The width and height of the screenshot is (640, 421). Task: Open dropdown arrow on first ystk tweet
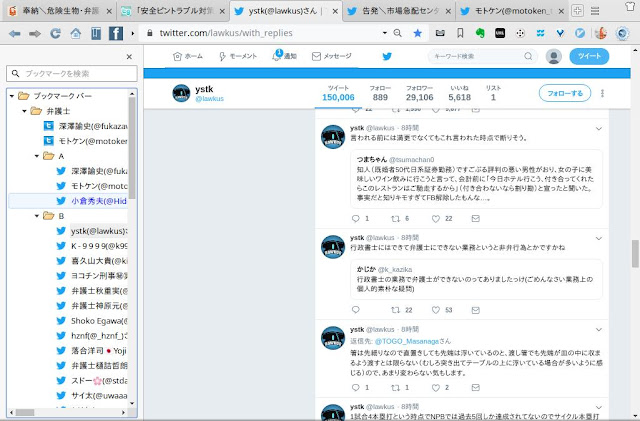598,129
